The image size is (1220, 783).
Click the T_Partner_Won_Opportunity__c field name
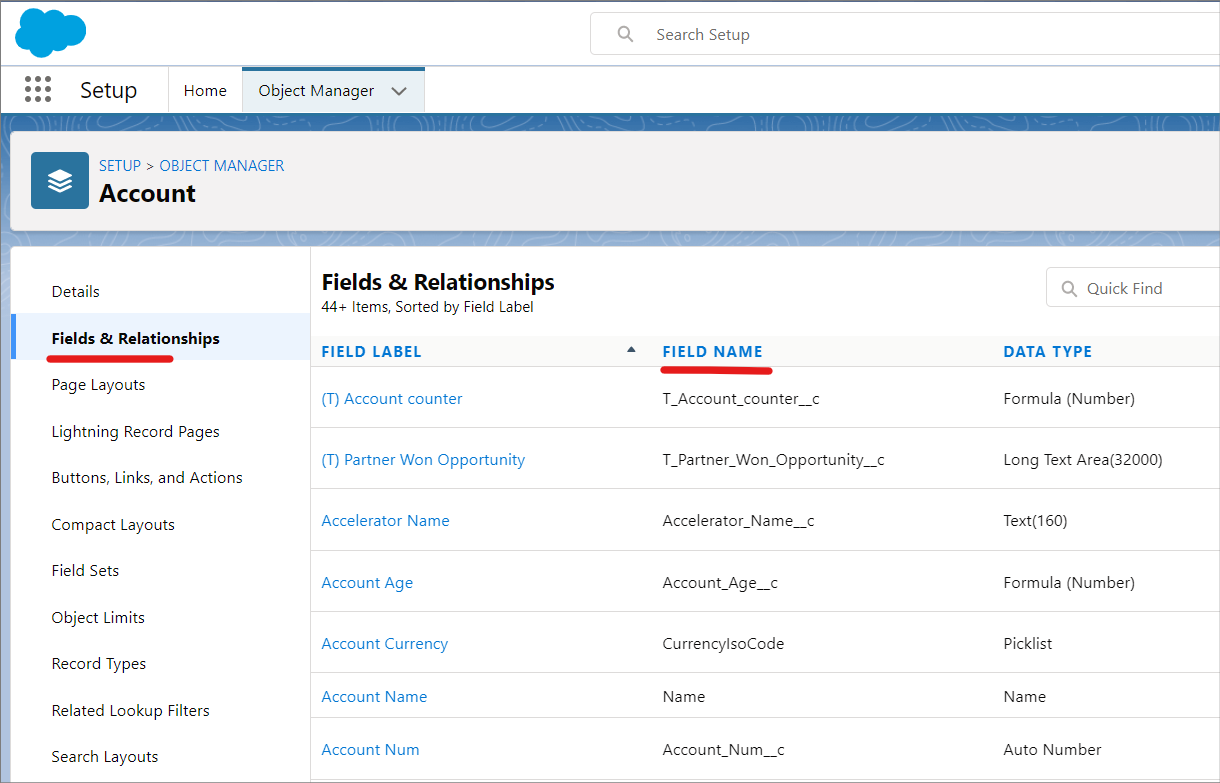click(x=773, y=460)
